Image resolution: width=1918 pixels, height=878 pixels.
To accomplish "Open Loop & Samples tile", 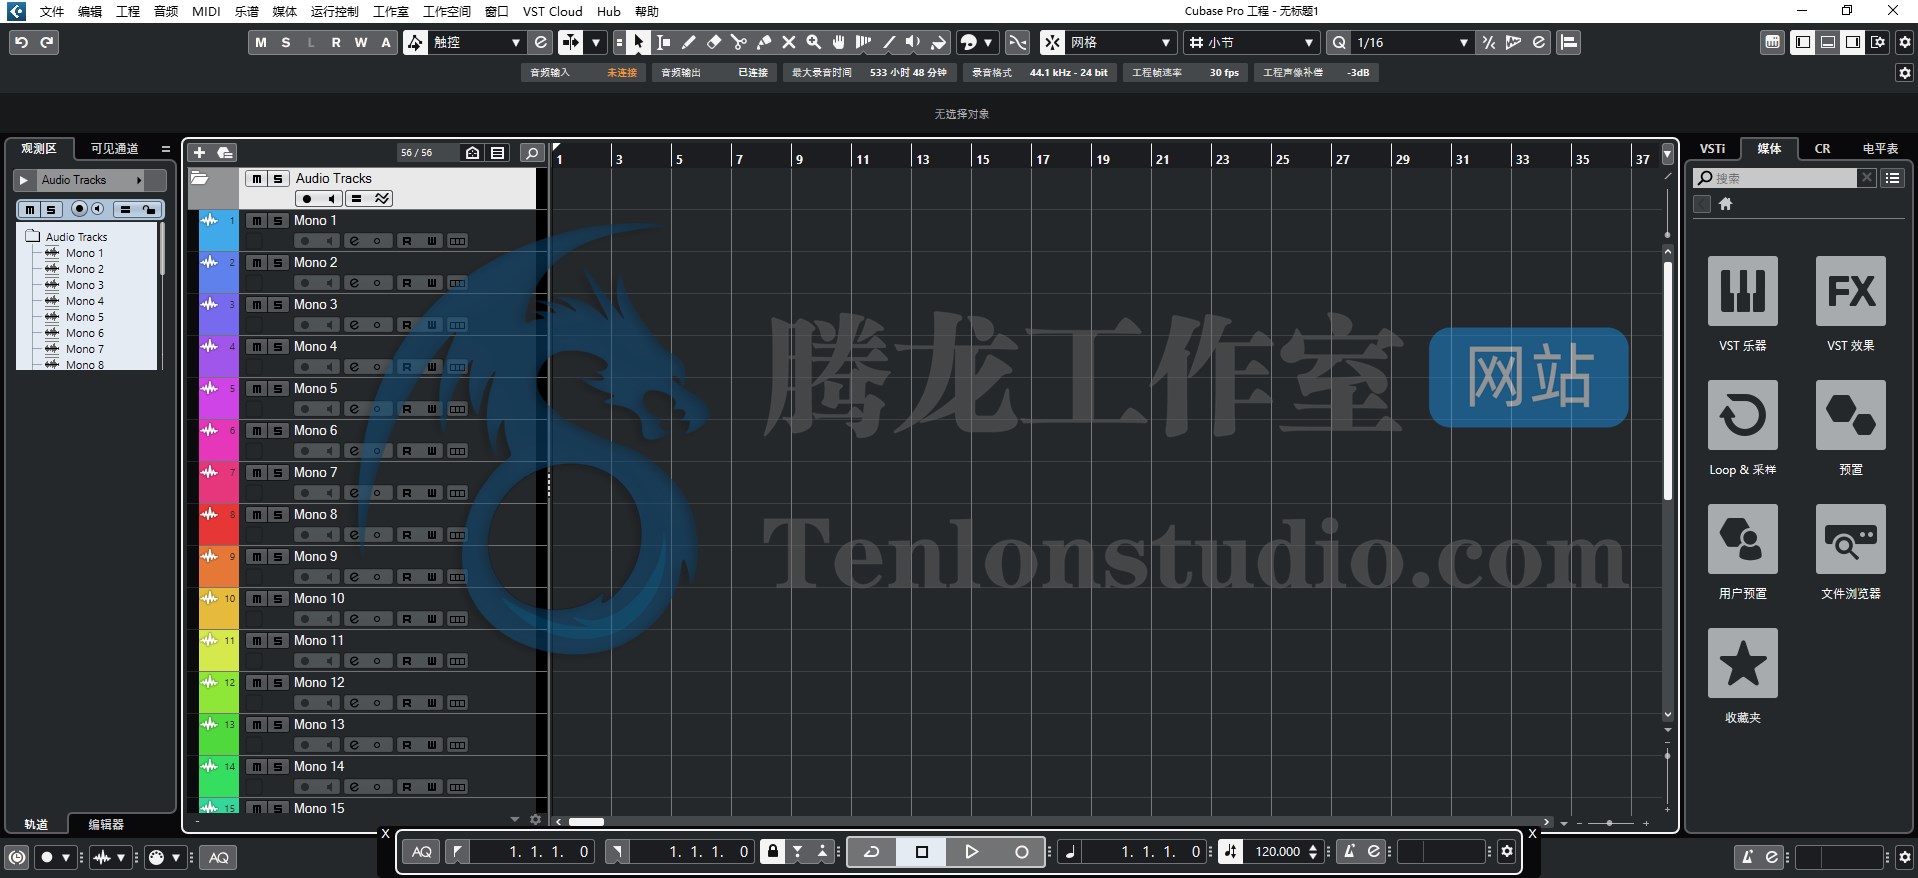I will click(1742, 415).
